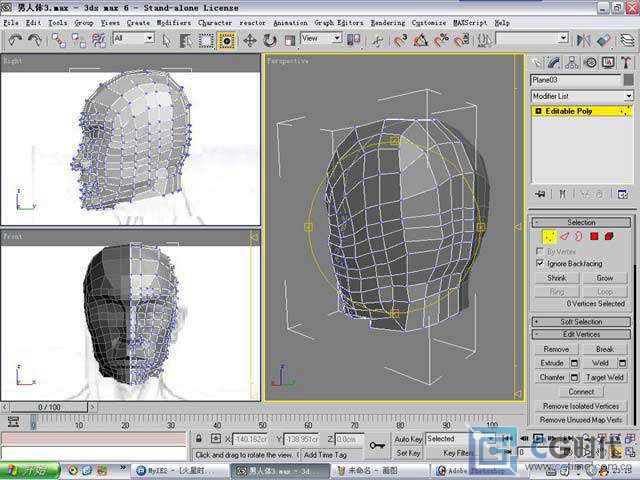
Task: Click the Mirror Selected Objects icon
Action: point(583,40)
